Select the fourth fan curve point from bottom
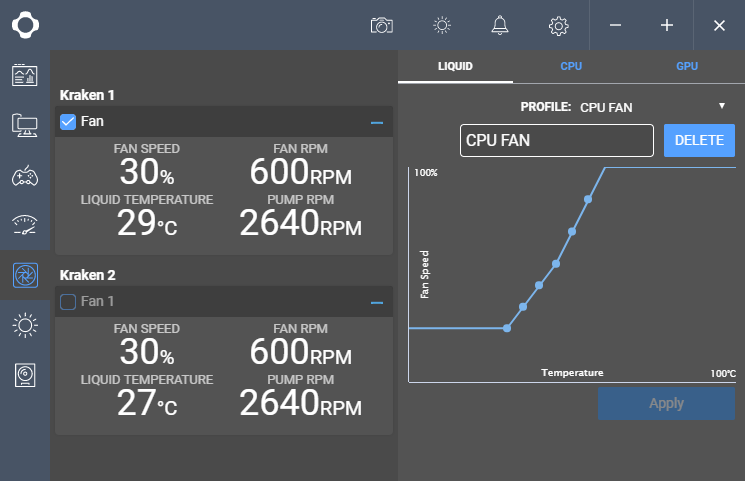745x481 pixels. pos(556,264)
